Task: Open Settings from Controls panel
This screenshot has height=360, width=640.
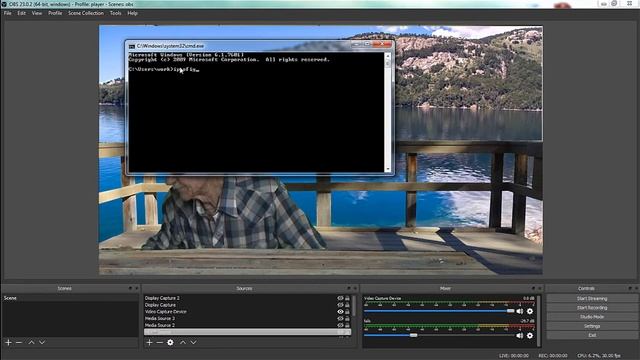Action: (592, 326)
